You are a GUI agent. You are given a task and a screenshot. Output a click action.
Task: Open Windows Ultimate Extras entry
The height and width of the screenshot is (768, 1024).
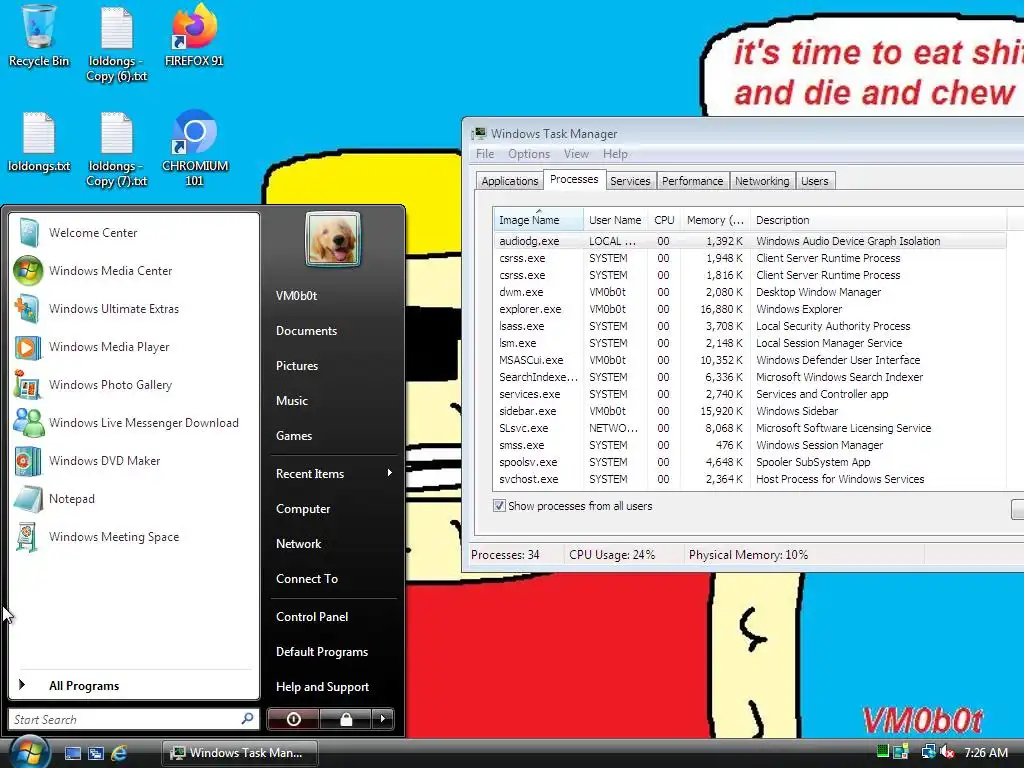[135, 309]
